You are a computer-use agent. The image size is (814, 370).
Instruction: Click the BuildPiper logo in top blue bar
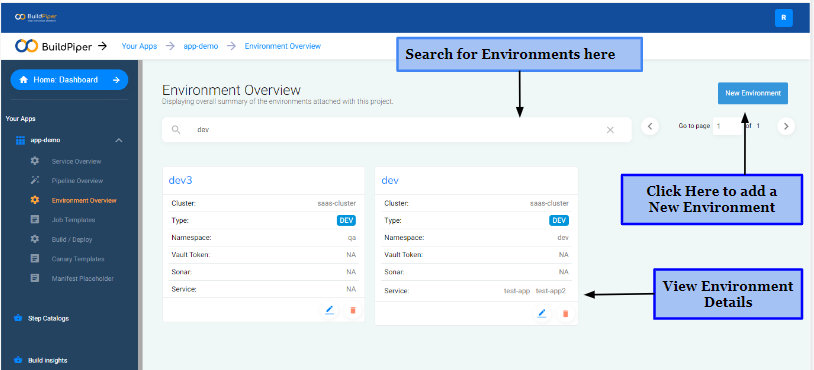tap(35, 17)
